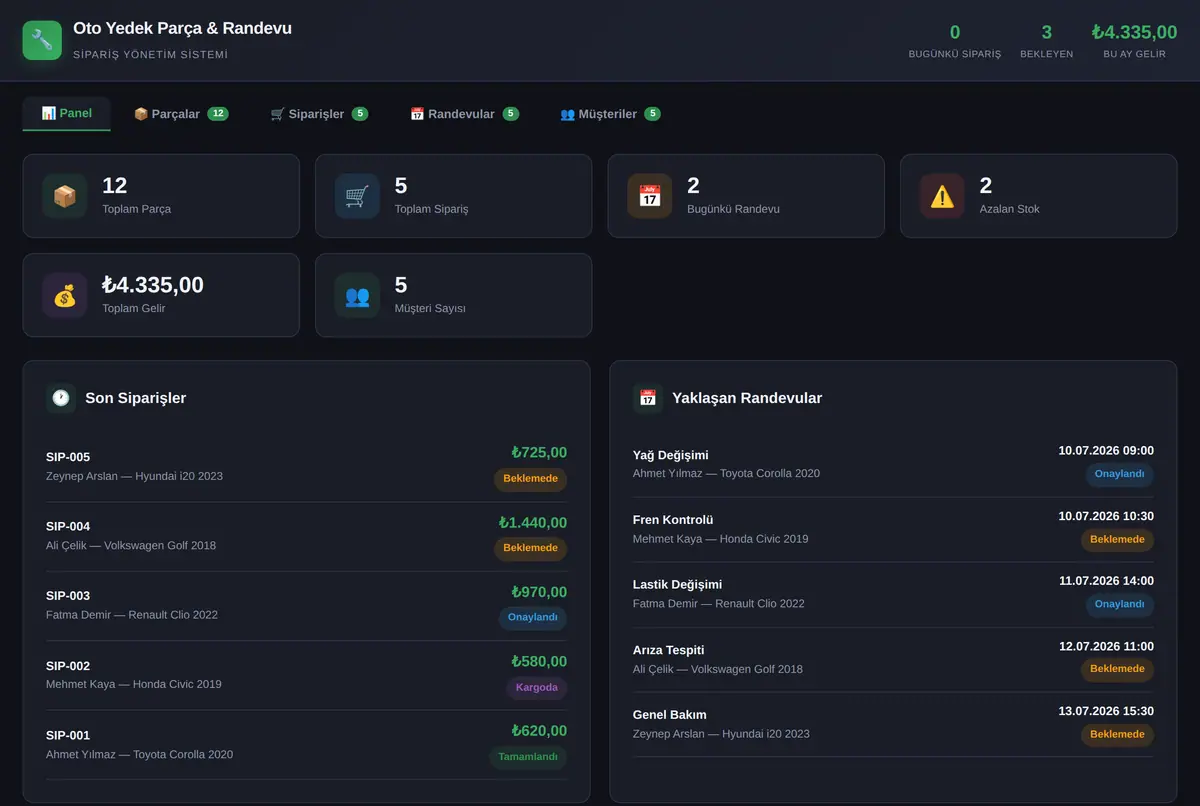1200x806 pixels.
Task: Click the clock icon beside Son Siparişler
Action: pos(61,398)
